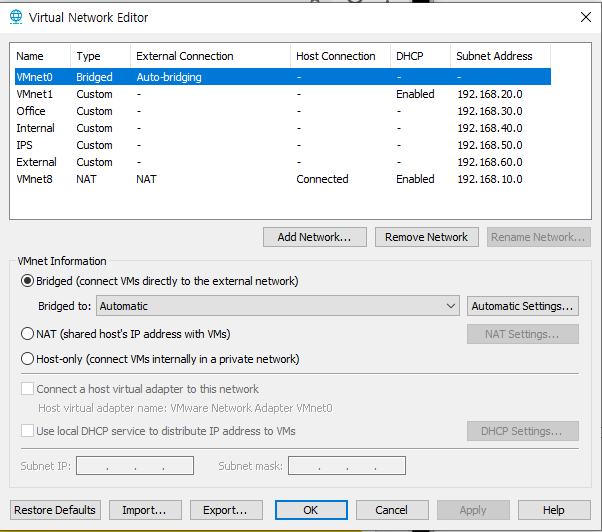Toggle Connect a host virtual adapter checkbox
This screenshot has height=532, width=602.
point(27,389)
